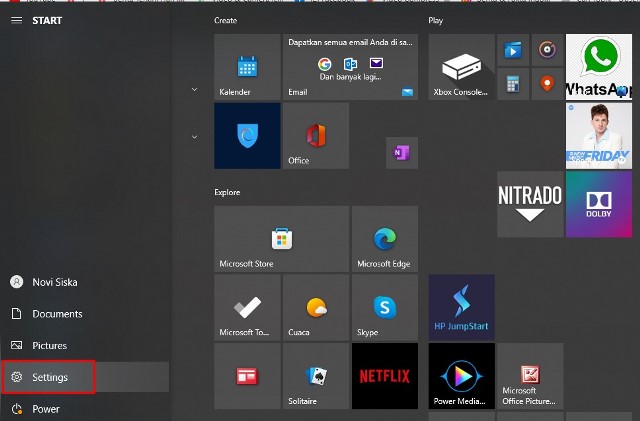This screenshot has width=640, height=421.
Task: Open Microsoft Office Picture Manager tile
Action: tap(530, 376)
